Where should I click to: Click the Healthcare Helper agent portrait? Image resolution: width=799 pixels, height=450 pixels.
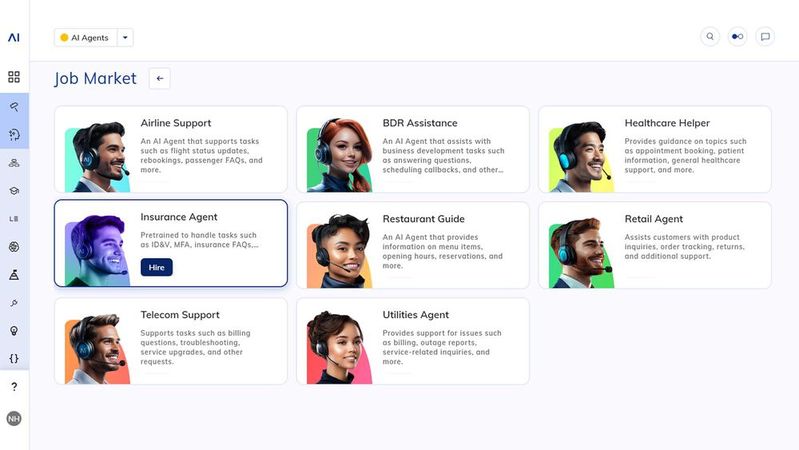tap(581, 156)
